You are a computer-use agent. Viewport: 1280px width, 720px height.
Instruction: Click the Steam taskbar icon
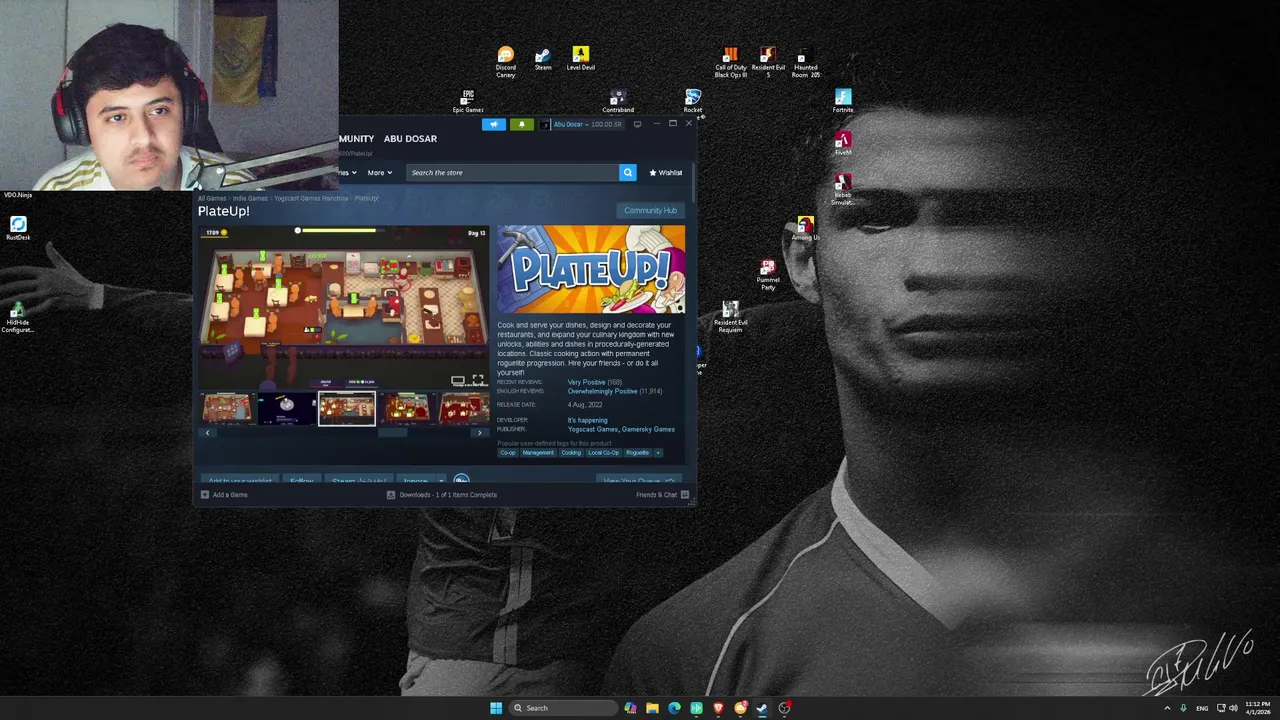pyautogui.click(x=762, y=708)
